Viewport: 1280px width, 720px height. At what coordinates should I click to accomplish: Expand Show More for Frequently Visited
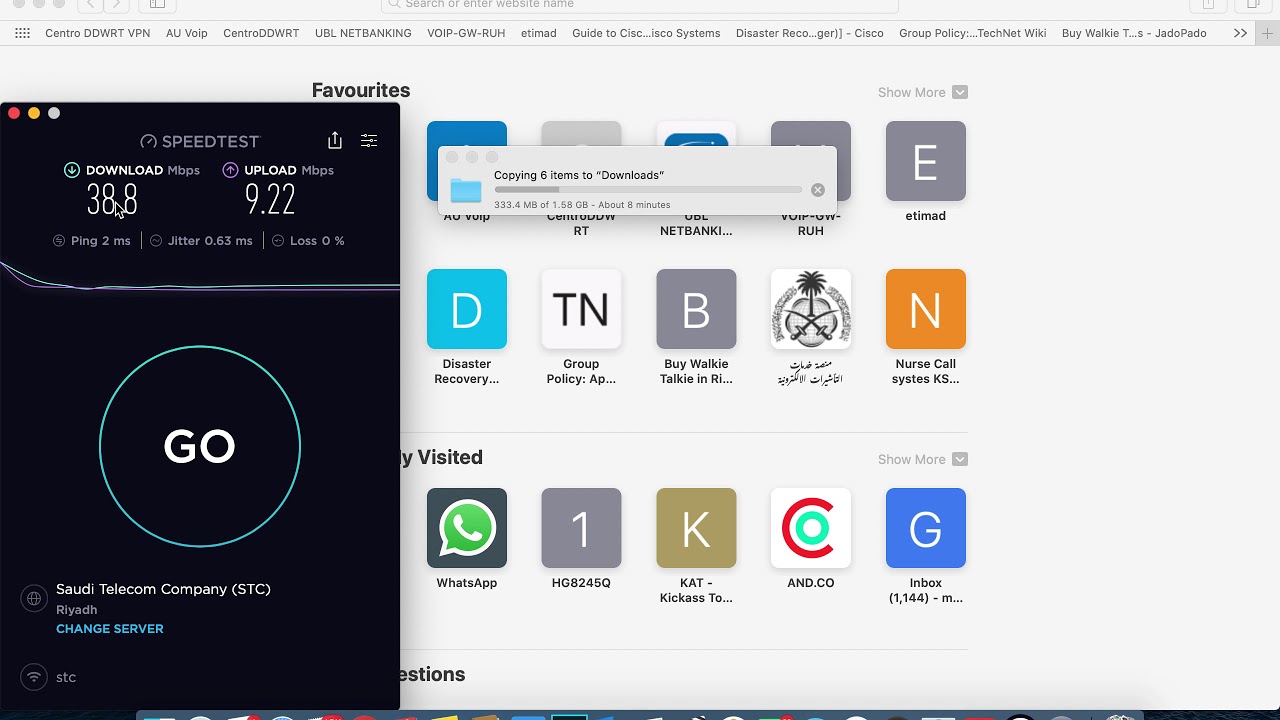pyautogui.click(x=922, y=459)
